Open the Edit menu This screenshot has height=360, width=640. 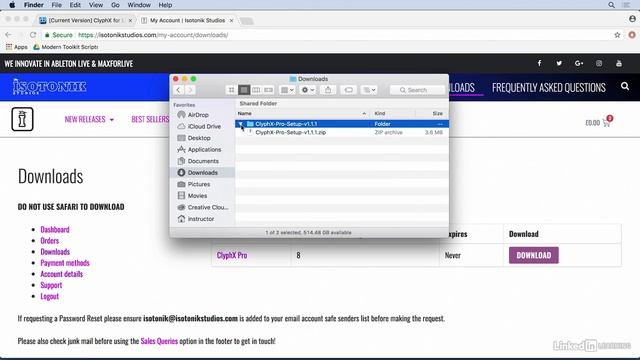[x=75, y=5]
